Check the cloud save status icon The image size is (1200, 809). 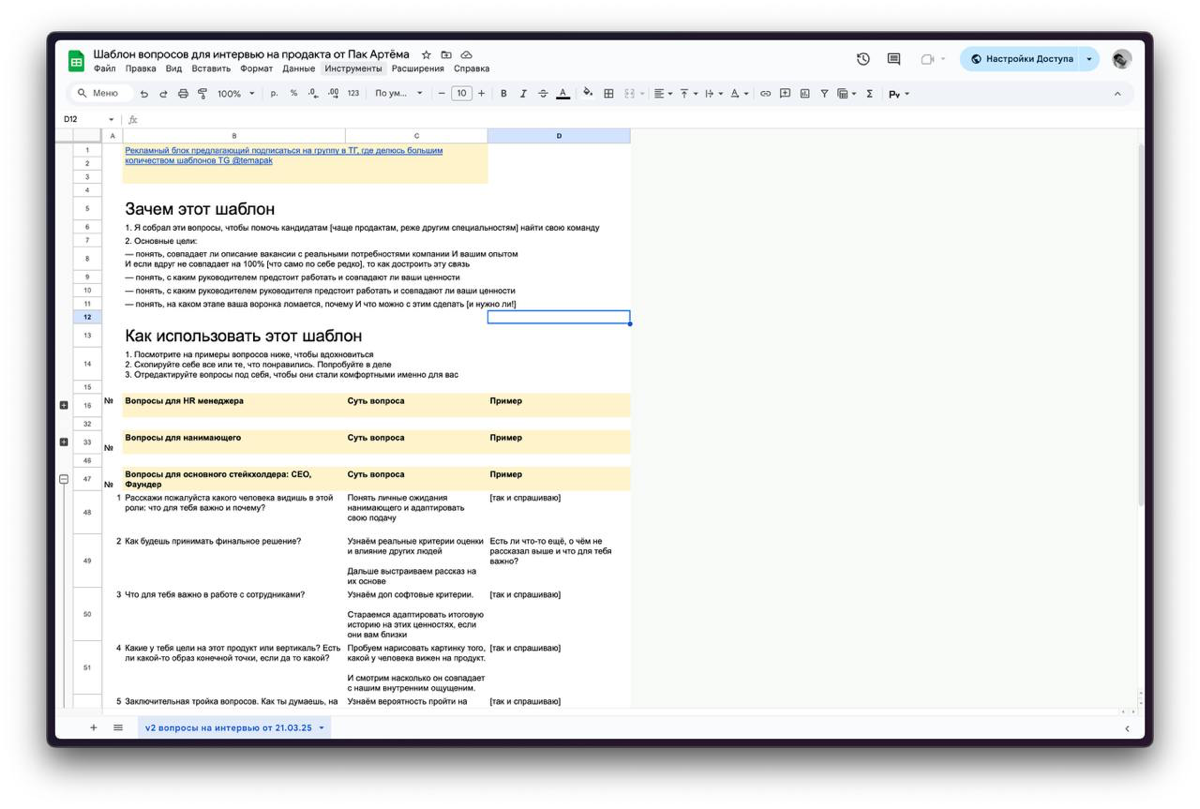click(467, 55)
